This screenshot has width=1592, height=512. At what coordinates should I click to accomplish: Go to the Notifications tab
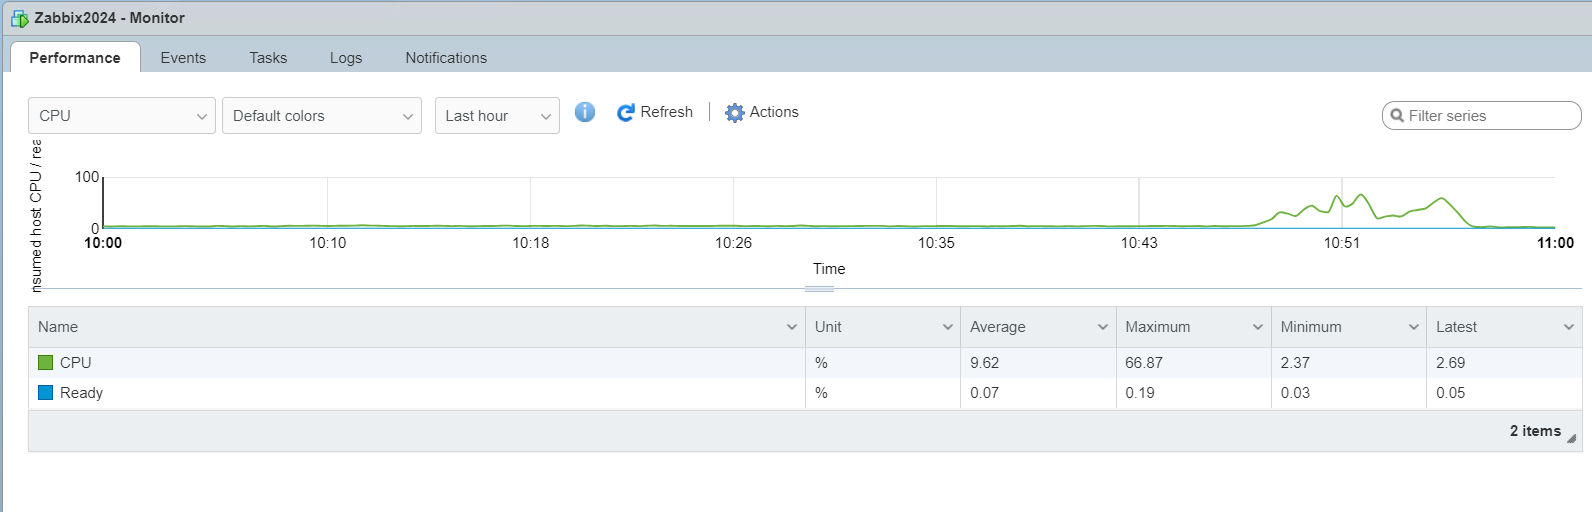point(446,58)
